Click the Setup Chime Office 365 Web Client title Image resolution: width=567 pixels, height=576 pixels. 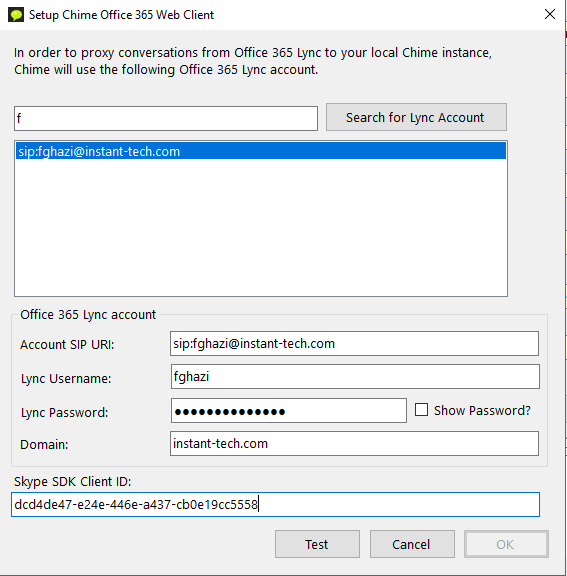pos(122,15)
